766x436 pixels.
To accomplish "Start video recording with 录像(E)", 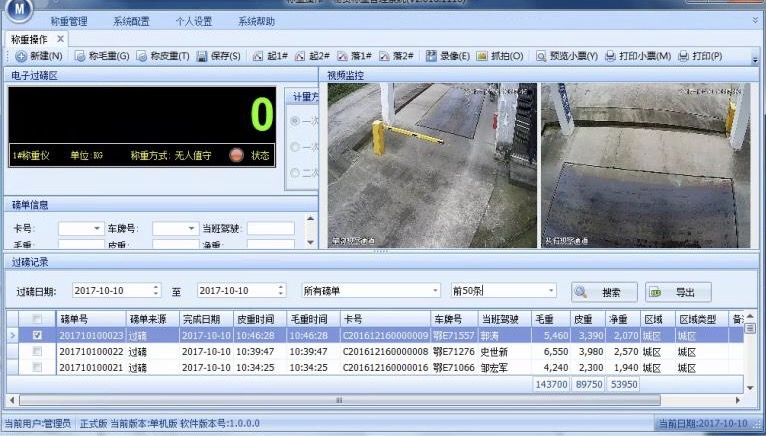I will [x=432, y=57].
